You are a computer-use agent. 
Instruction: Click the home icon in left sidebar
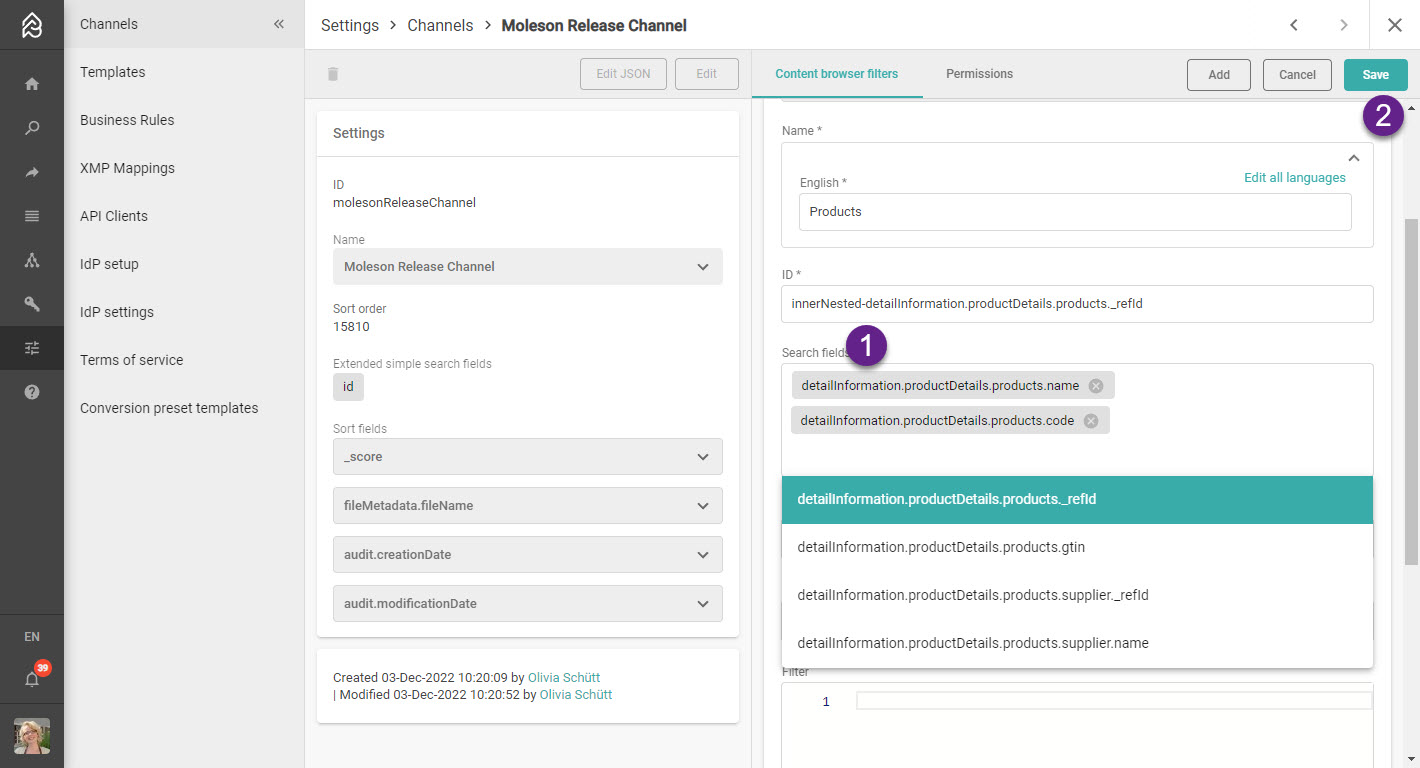[x=32, y=84]
